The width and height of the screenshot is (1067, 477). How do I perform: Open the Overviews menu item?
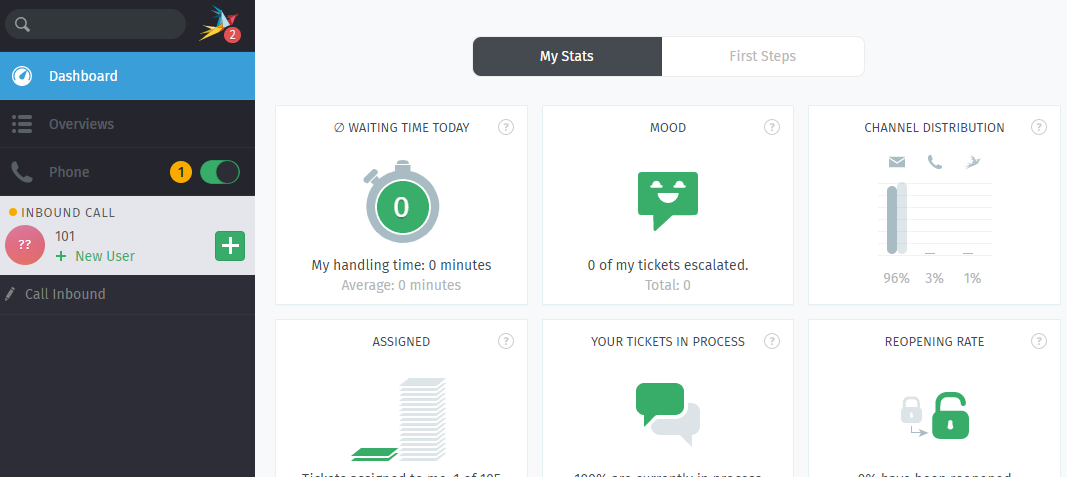[127, 124]
